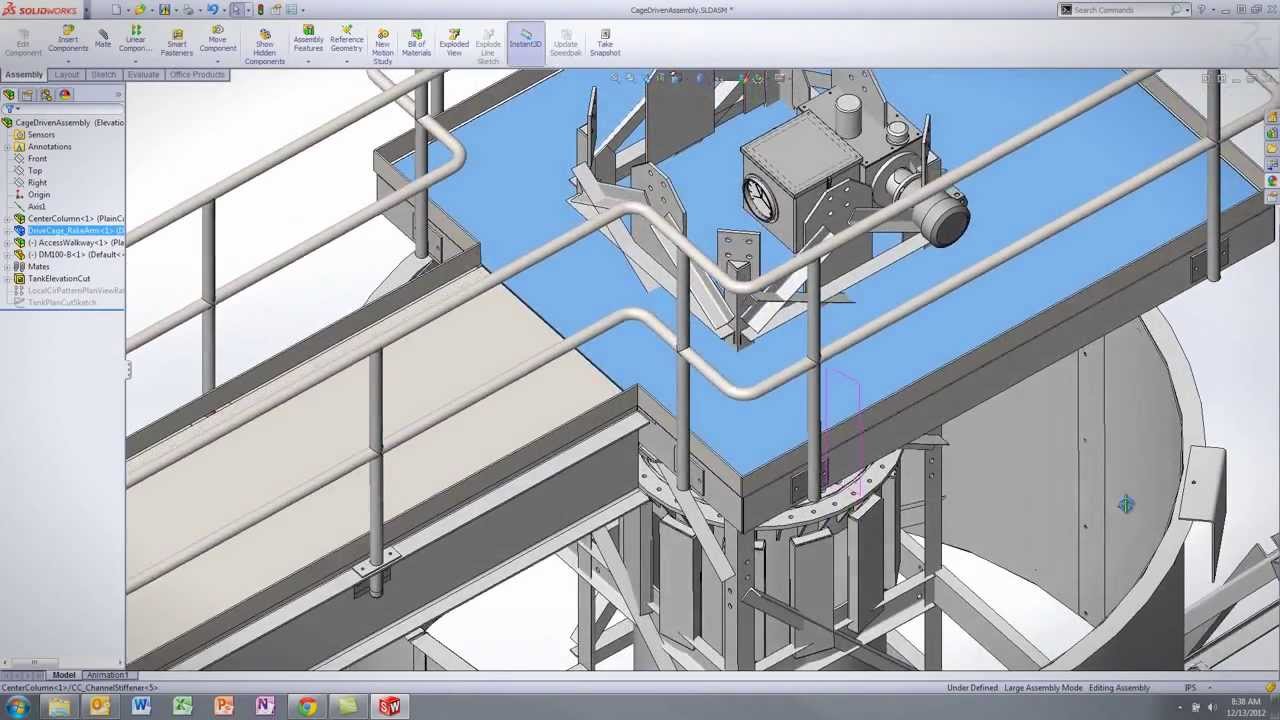Expand the DM100-8<1> component

(x=7, y=255)
